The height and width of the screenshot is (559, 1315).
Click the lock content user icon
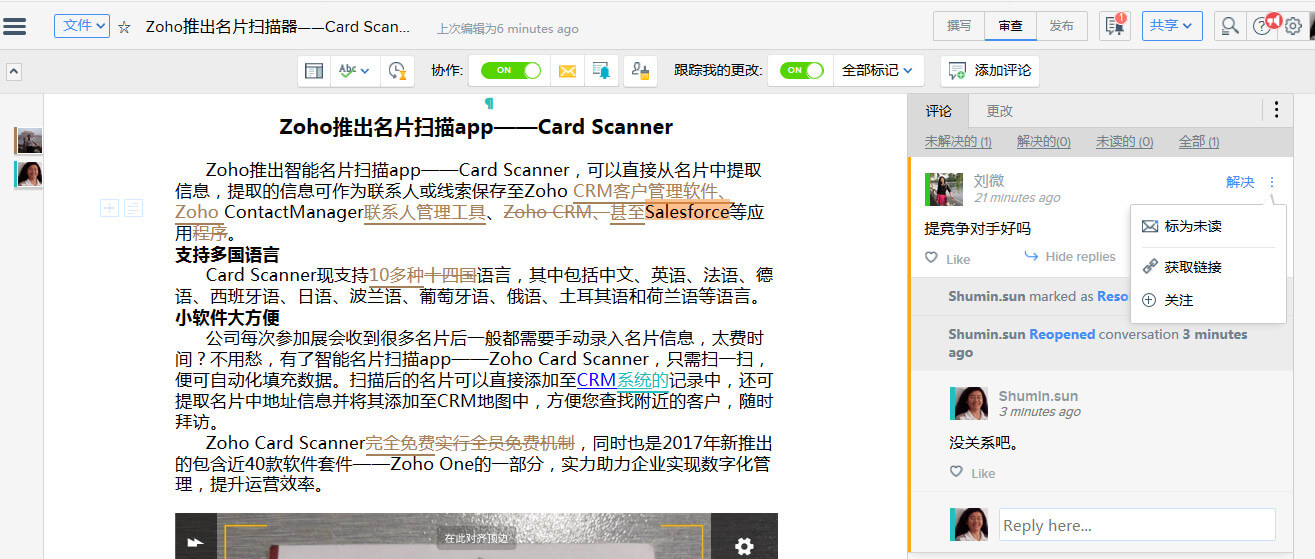[640, 71]
